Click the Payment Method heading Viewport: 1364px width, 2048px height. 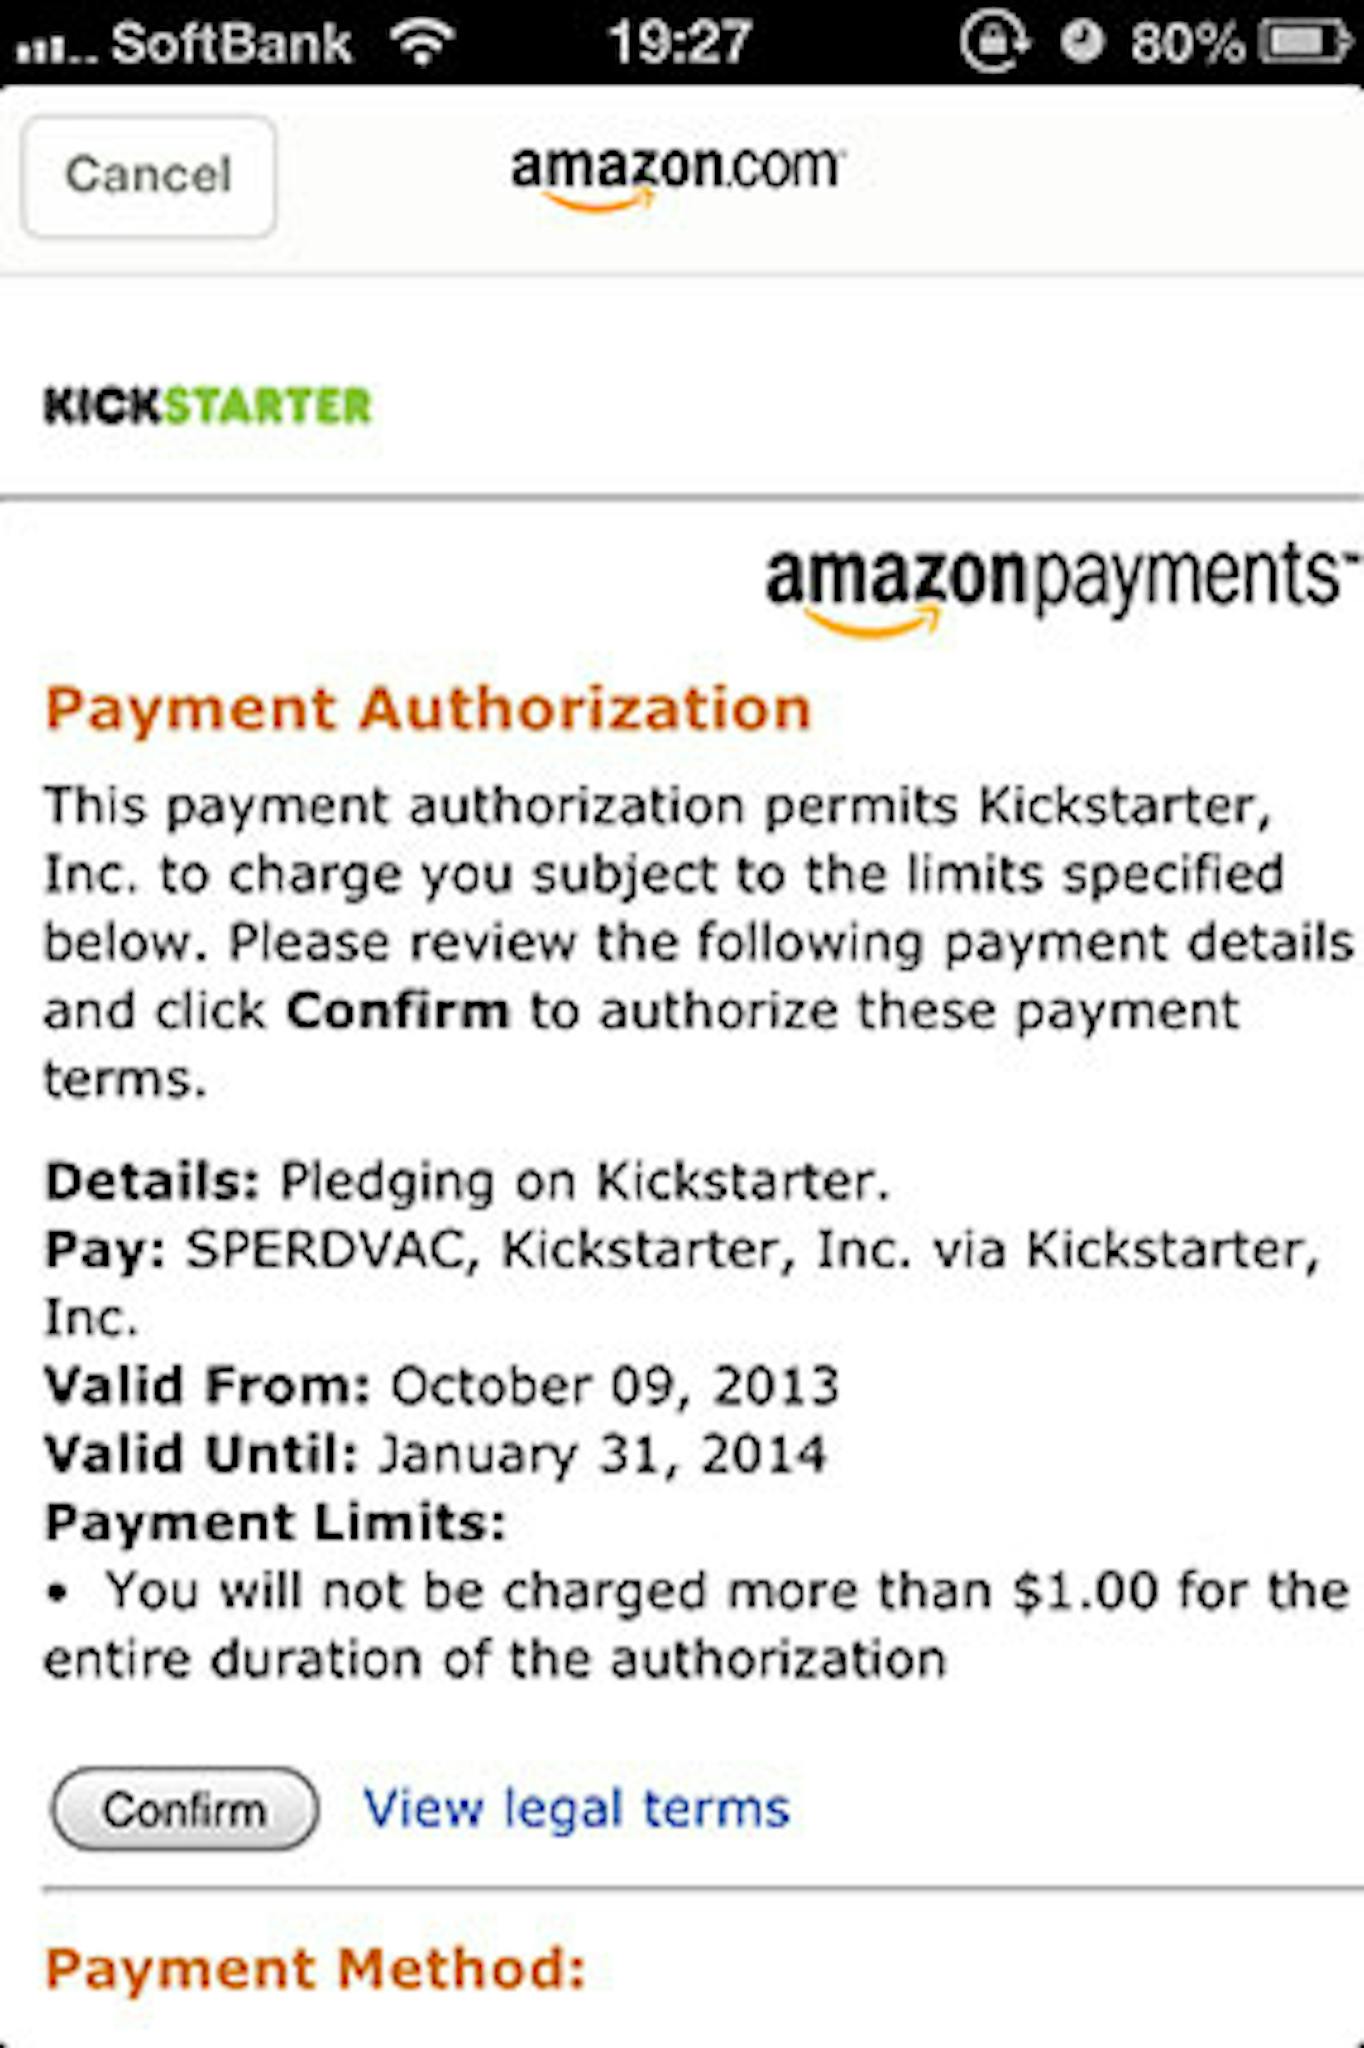315,1968
